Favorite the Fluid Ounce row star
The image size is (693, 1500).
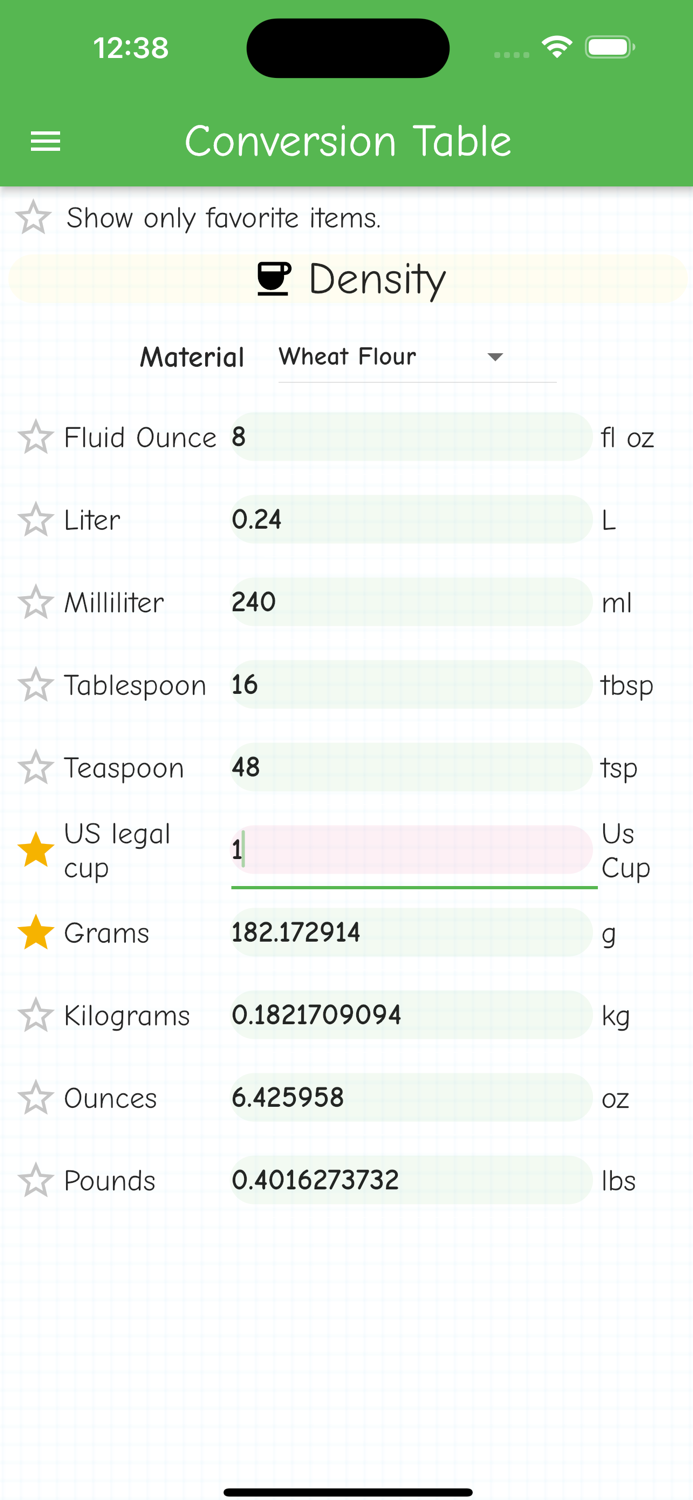click(x=35, y=437)
